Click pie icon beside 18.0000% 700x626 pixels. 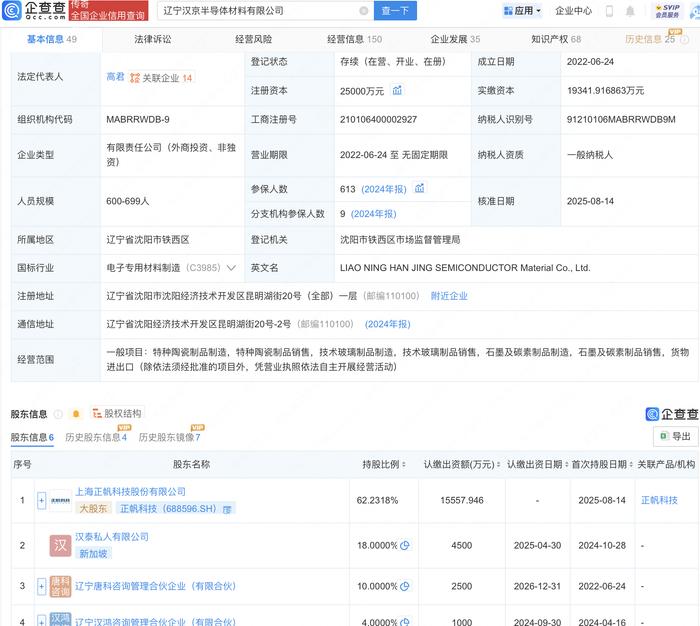[404, 545]
